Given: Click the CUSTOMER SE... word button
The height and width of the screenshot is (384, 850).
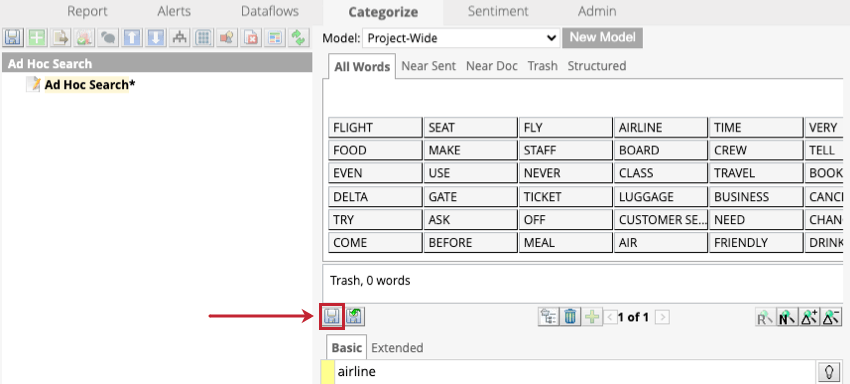Looking at the screenshot, I should coord(661,220).
